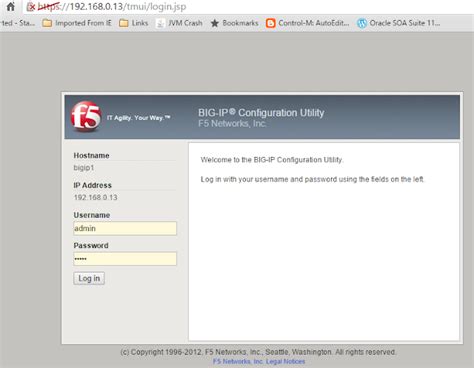Open the Links bookmarks folder

pyautogui.click(x=134, y=23)
